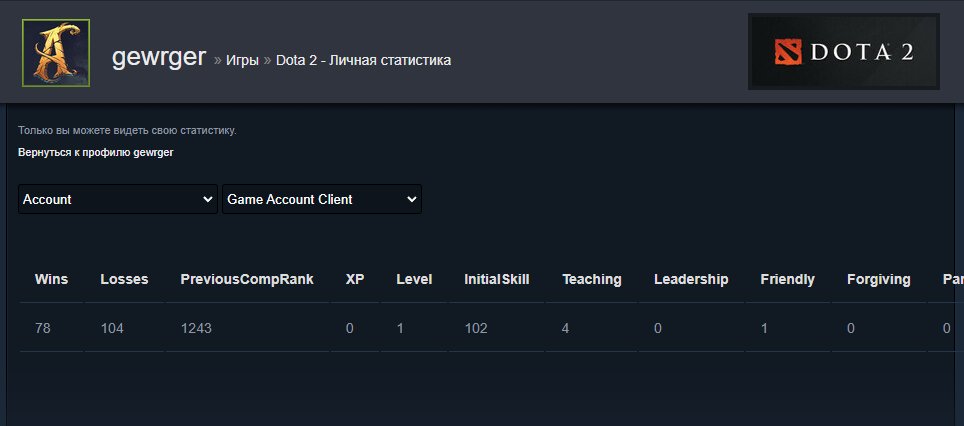Screen dimensions: 964x426
Task: Select the Losses value 104
Action: (x=112, y=328)
